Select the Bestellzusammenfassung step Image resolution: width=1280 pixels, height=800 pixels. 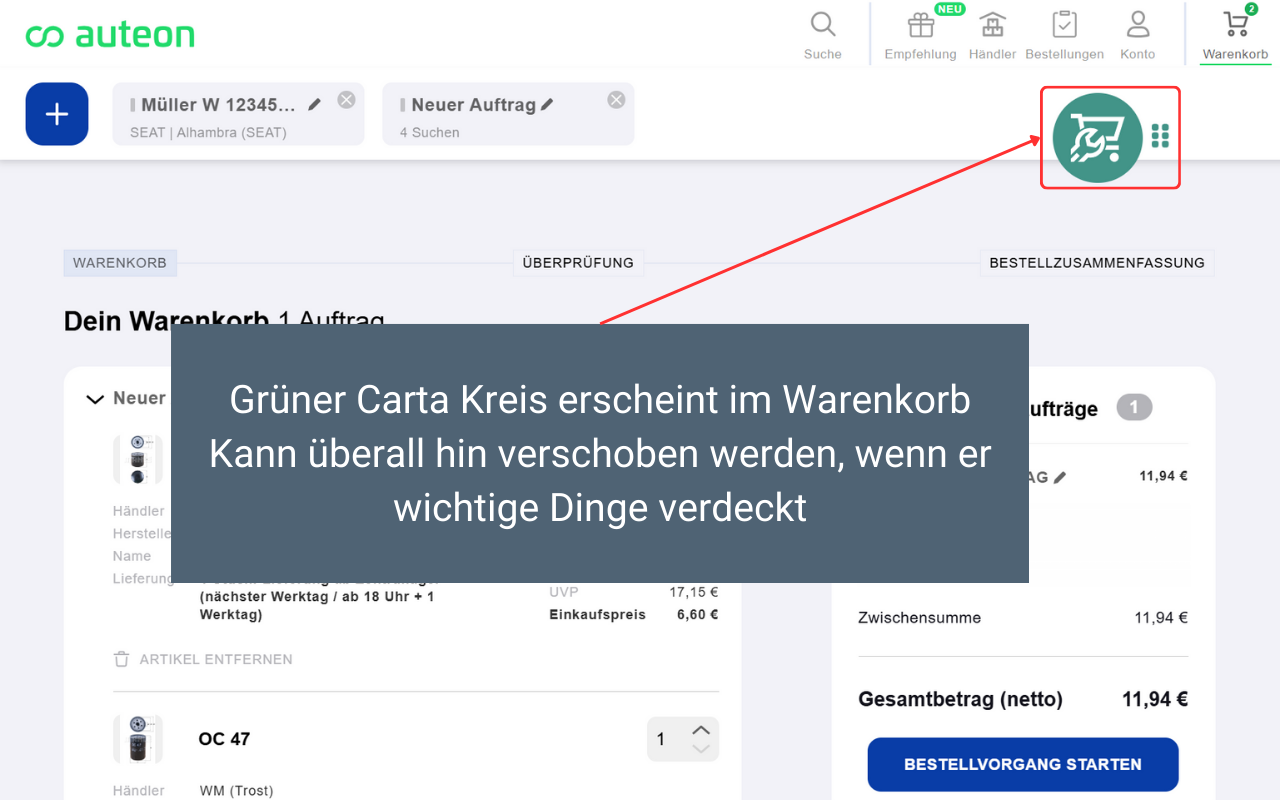click(1096, 263)
